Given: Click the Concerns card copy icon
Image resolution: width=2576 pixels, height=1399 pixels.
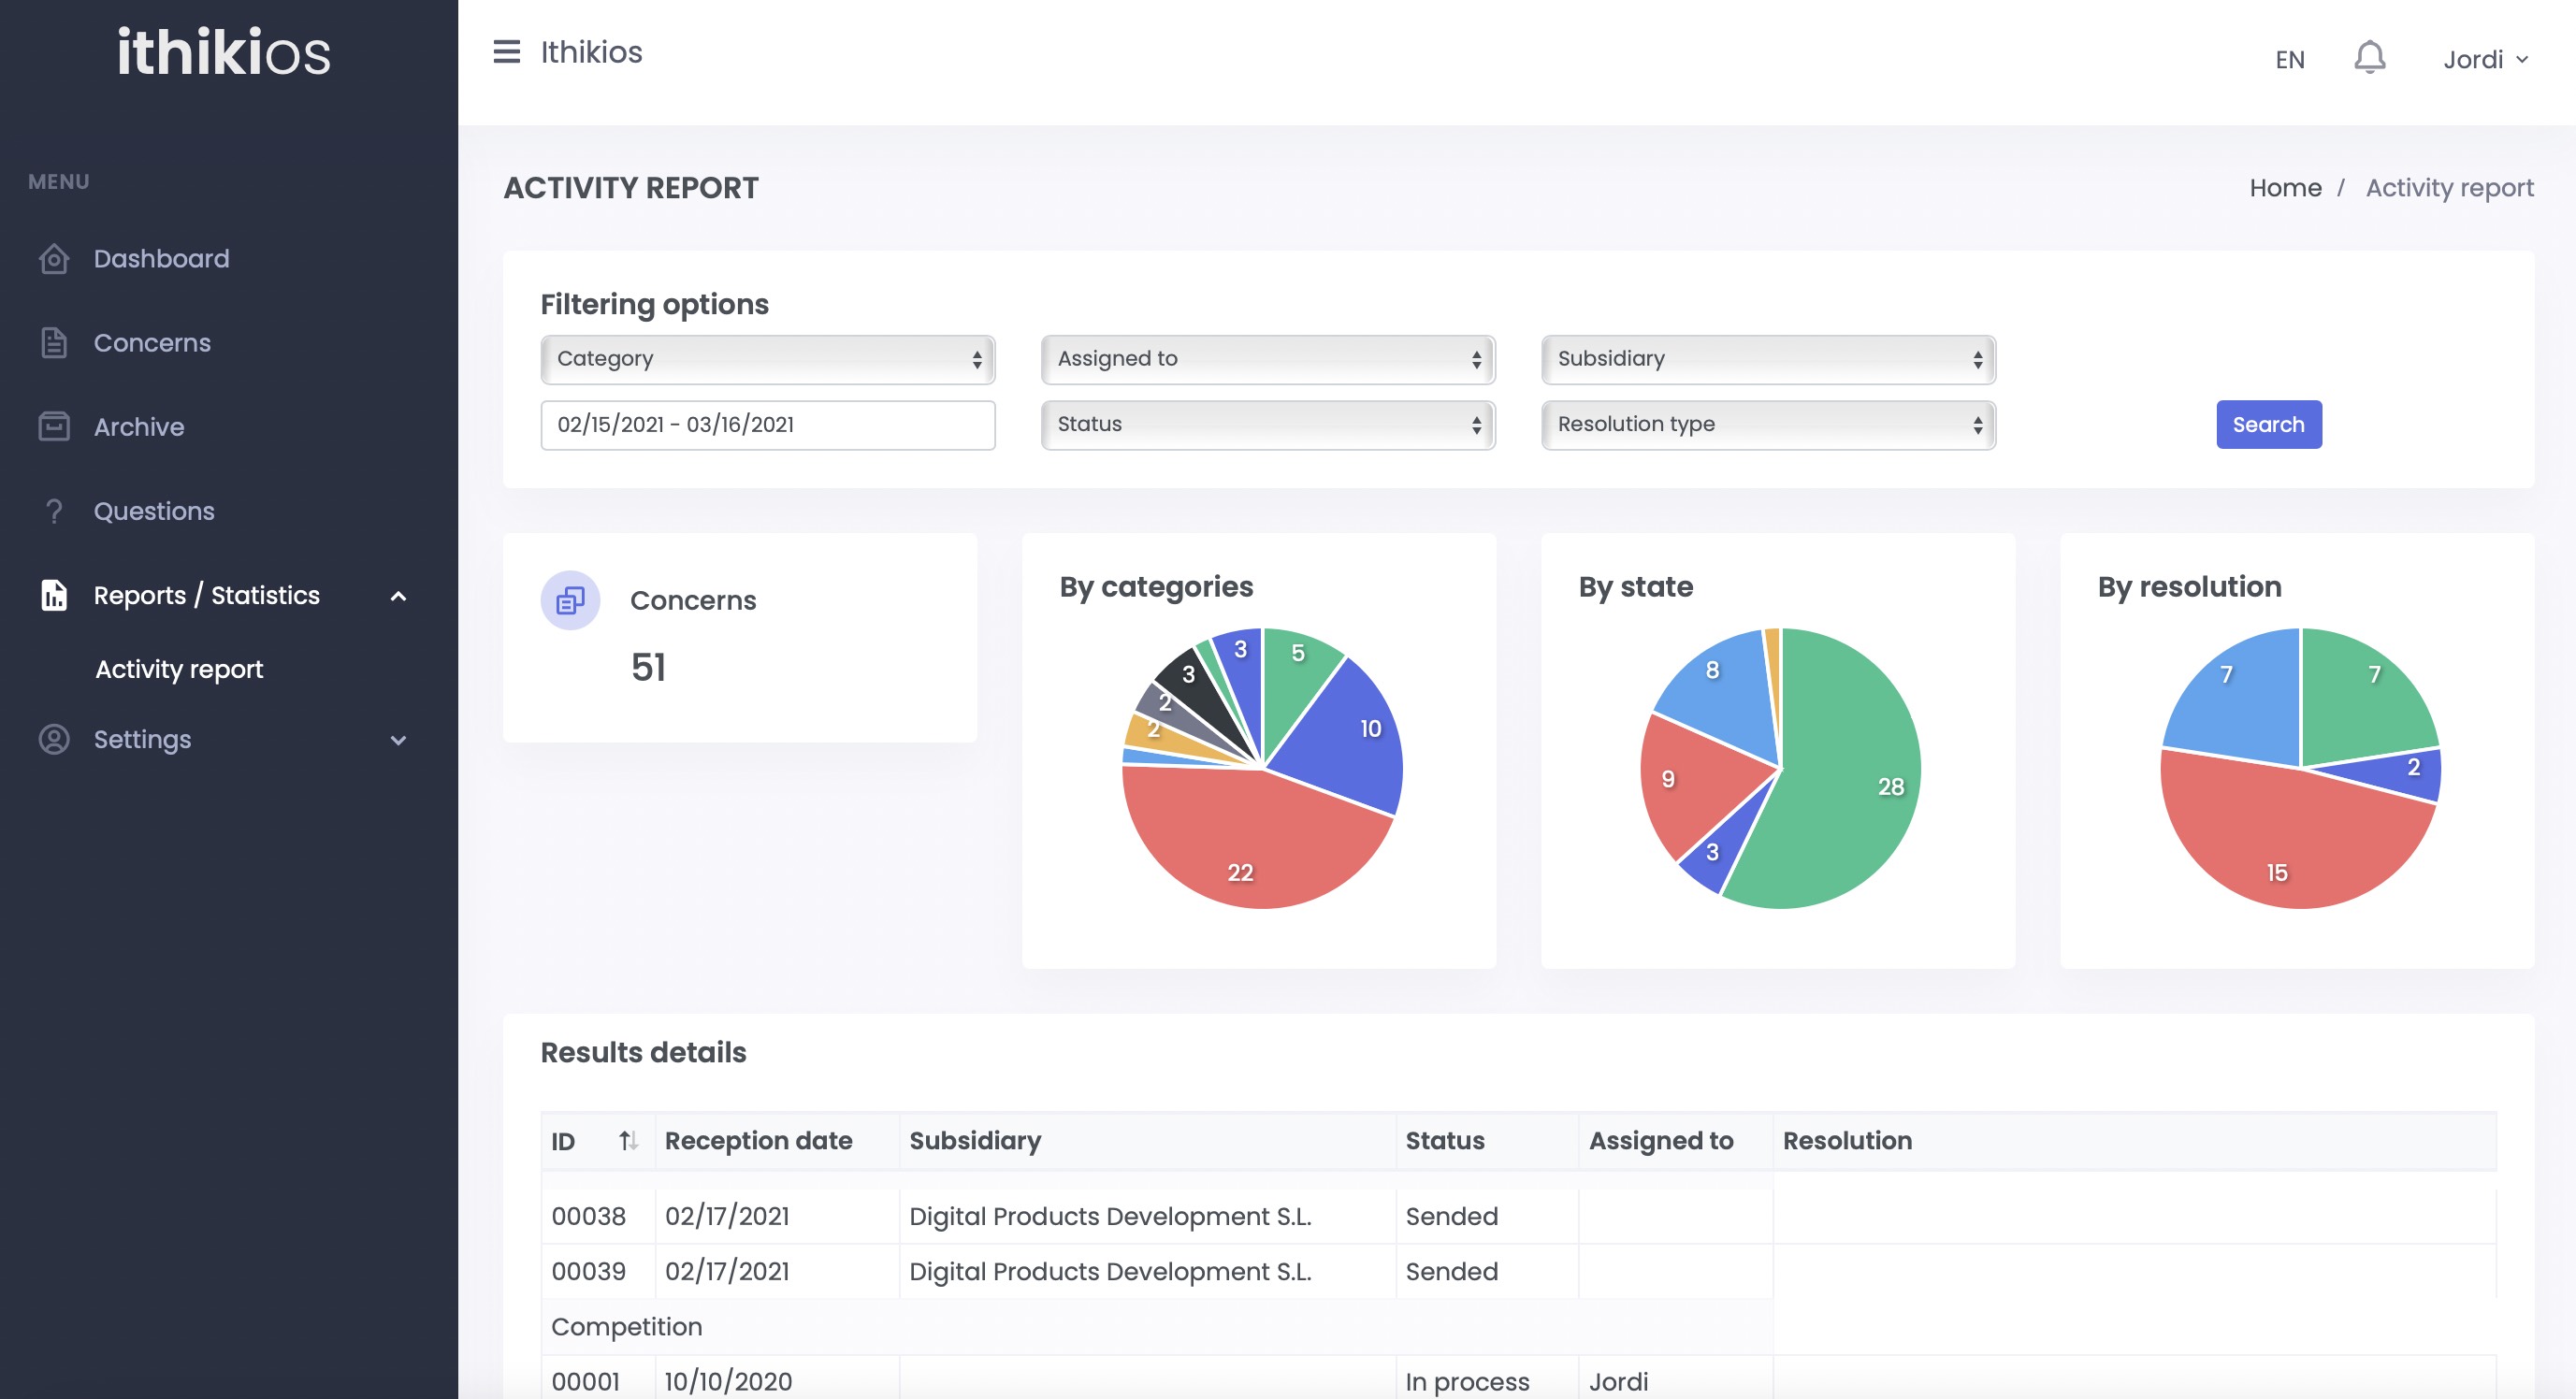Looking at the screenshot, I should (x=570, y=600).
